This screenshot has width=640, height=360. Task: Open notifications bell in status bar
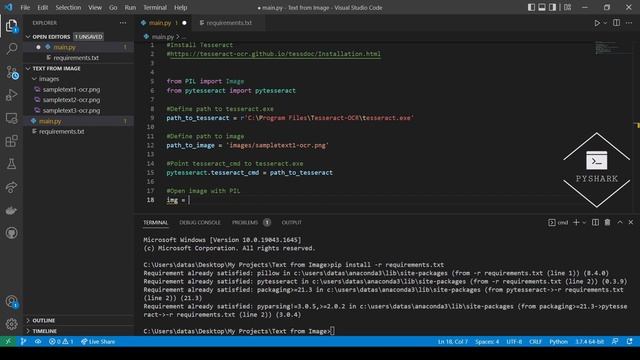coord(629,342)
